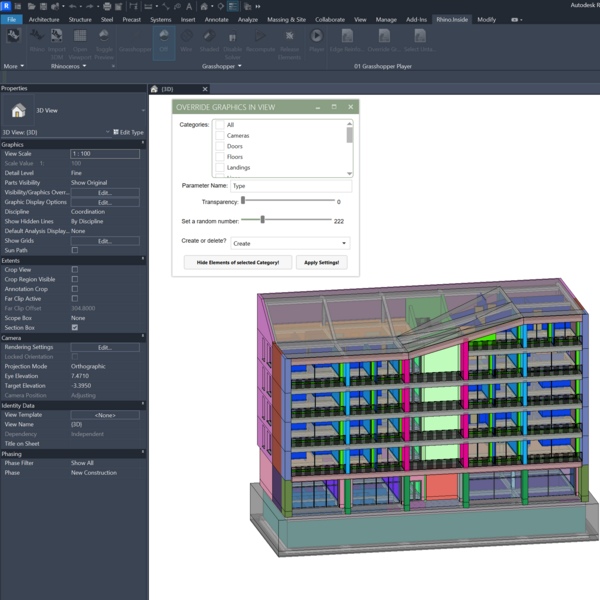600x600 pixels.
Task: Uncheck the Section Box checkbox
Action: click(75, 328)
